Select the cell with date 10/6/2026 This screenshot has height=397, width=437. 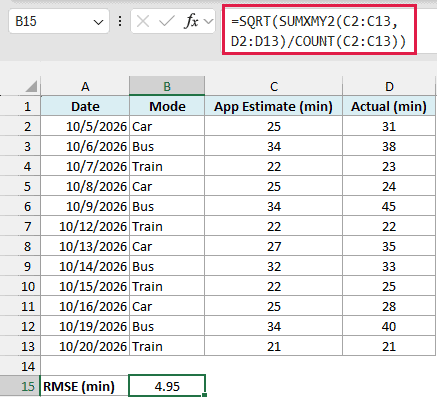tap(85, 146)
